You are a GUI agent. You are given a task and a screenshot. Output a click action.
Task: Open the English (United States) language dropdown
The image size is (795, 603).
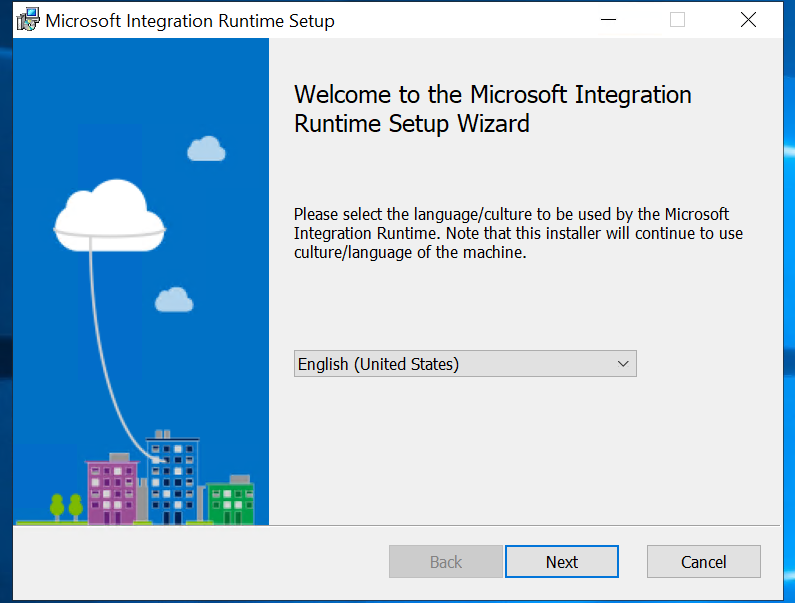point(465,364)
